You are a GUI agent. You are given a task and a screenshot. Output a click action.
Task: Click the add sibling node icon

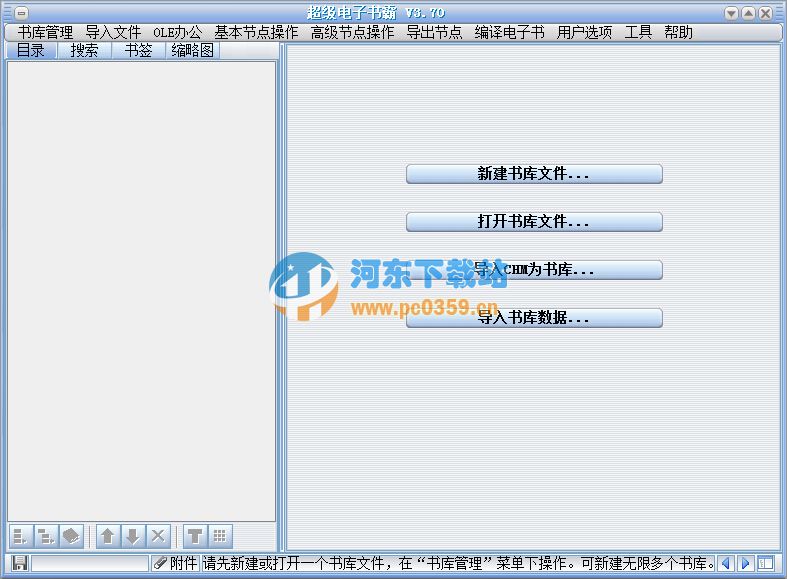[x=21, y=536]
